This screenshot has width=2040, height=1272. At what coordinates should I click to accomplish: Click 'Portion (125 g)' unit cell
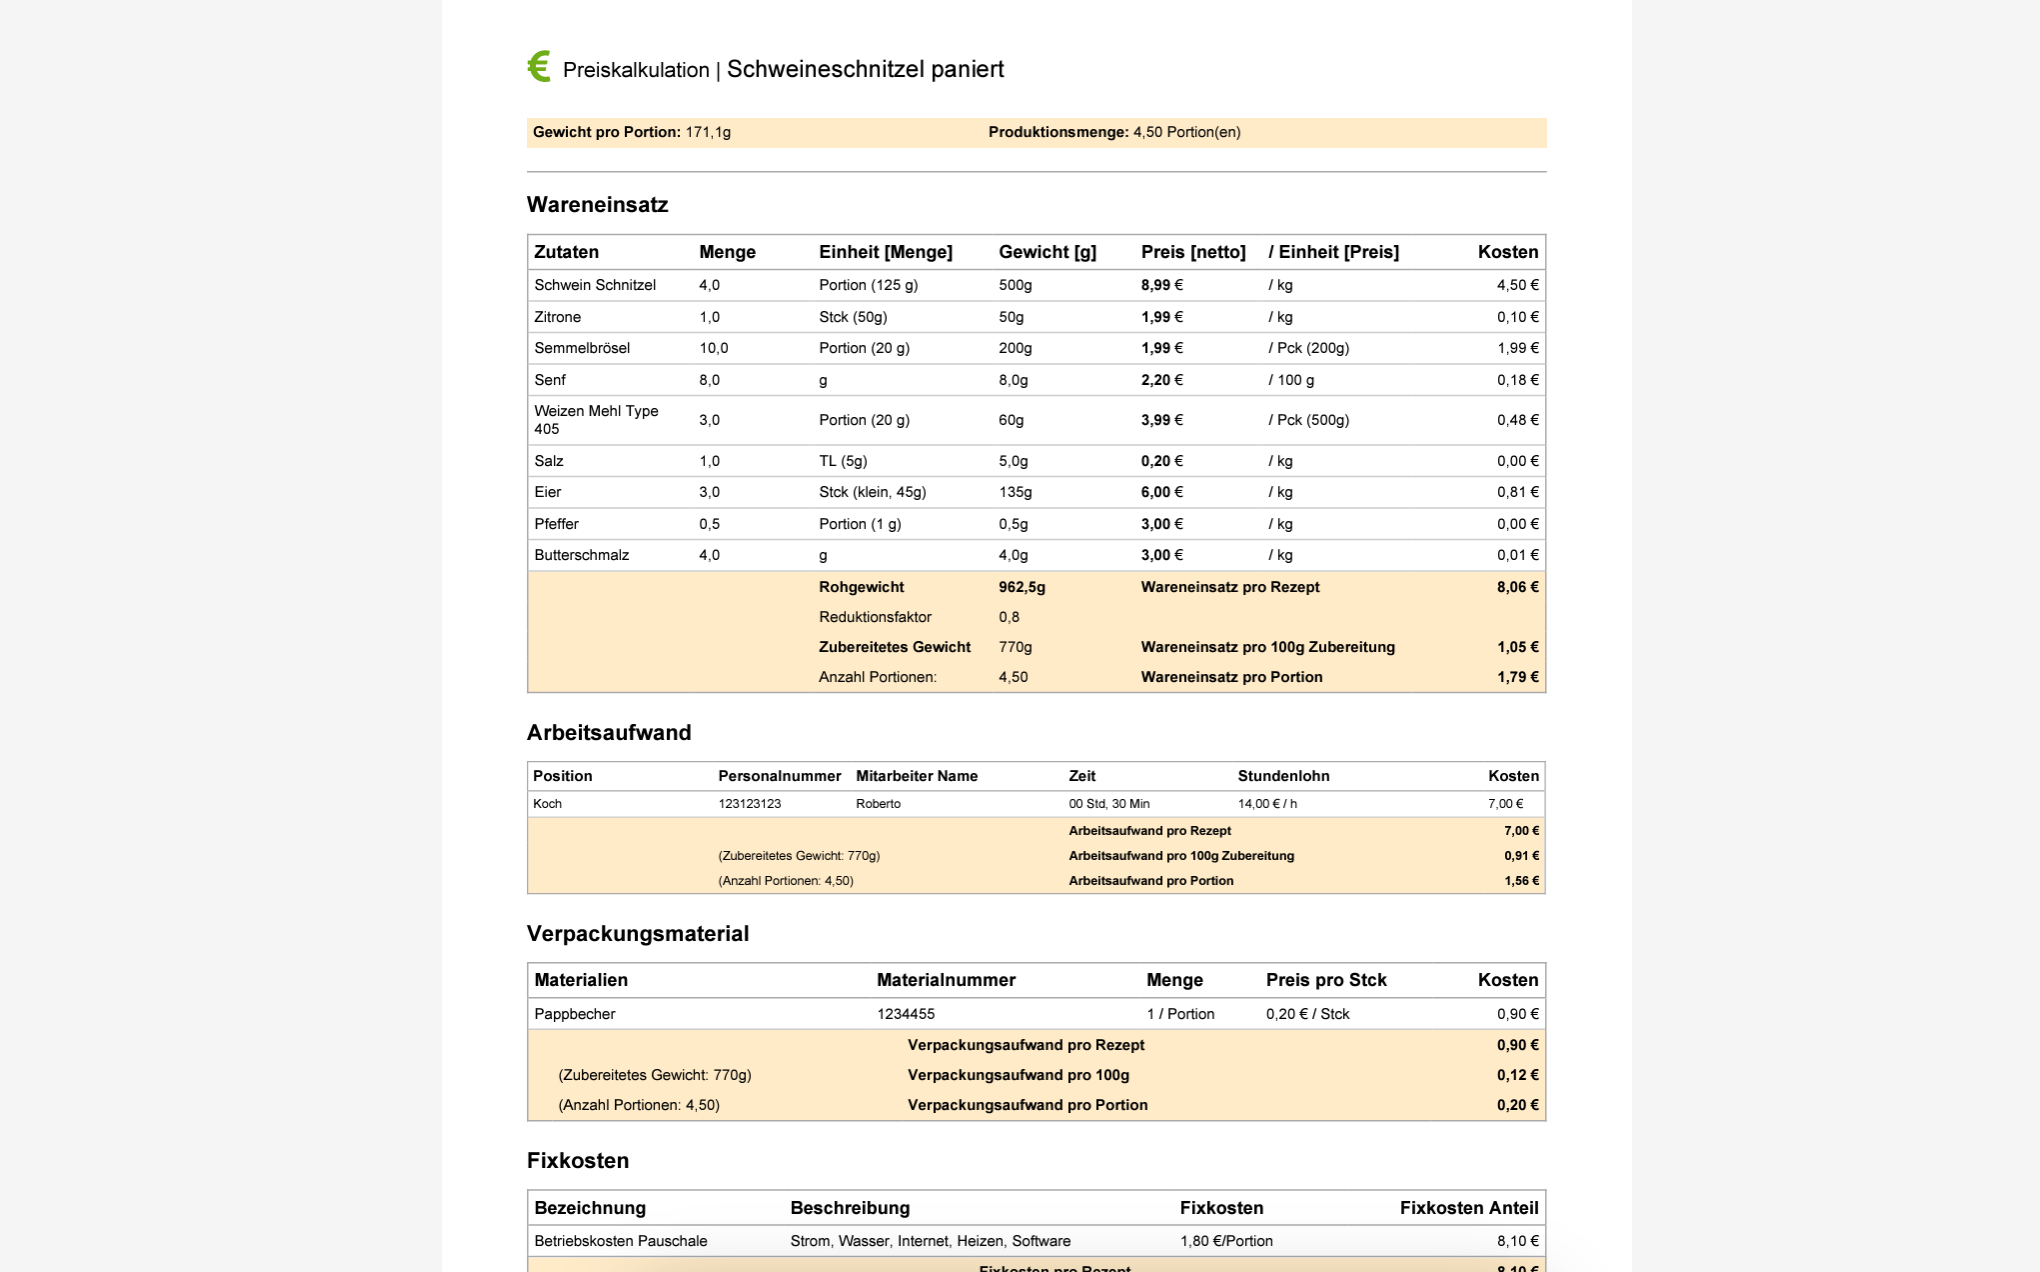click(868, 285)
